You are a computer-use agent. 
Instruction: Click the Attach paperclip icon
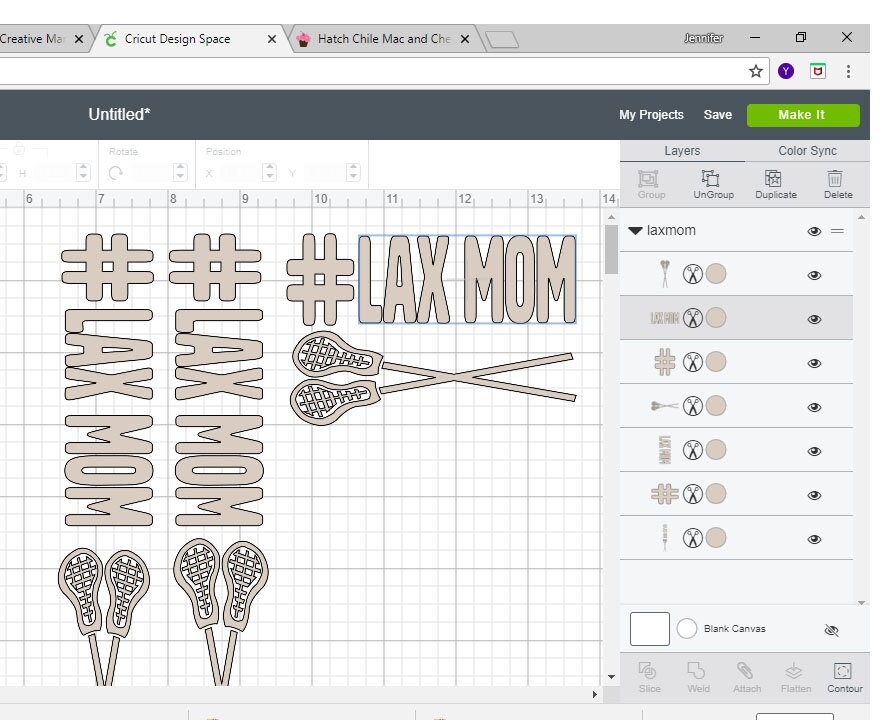pos(746,677)
